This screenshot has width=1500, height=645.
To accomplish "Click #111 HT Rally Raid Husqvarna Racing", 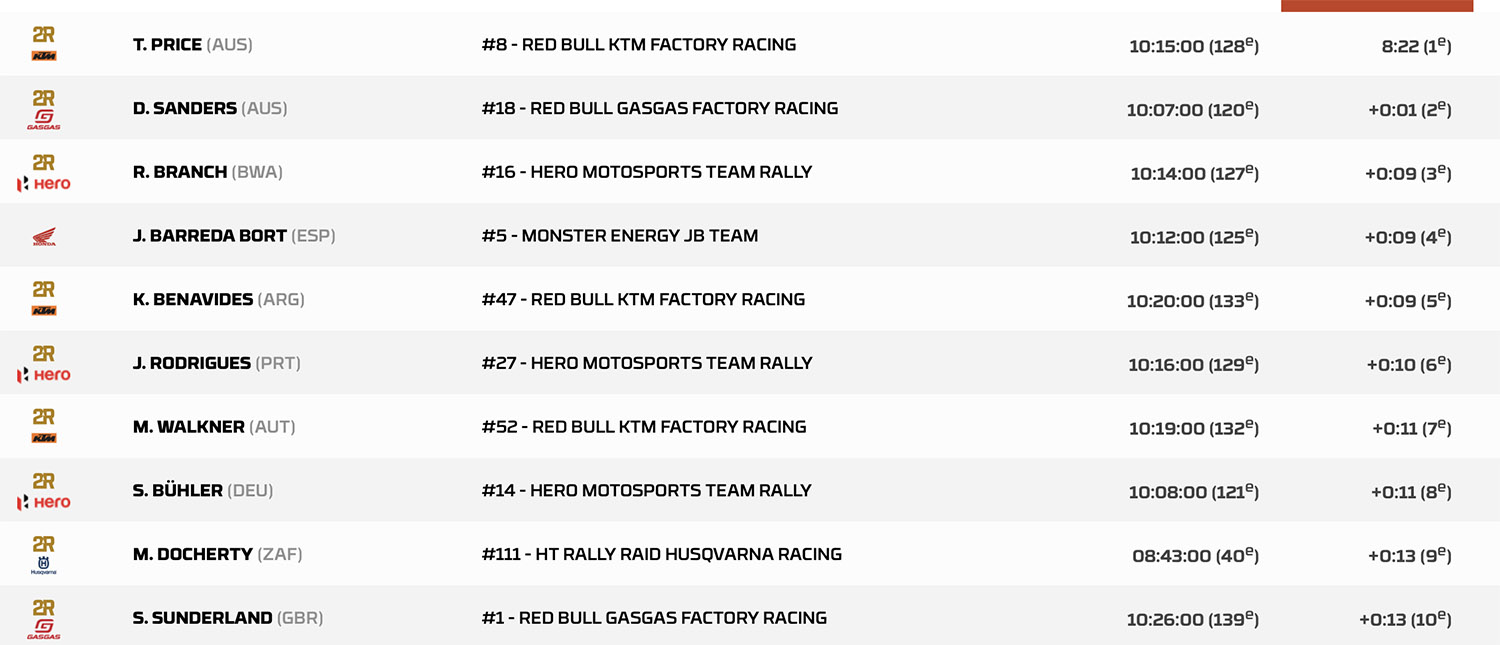I will [661, 555].
